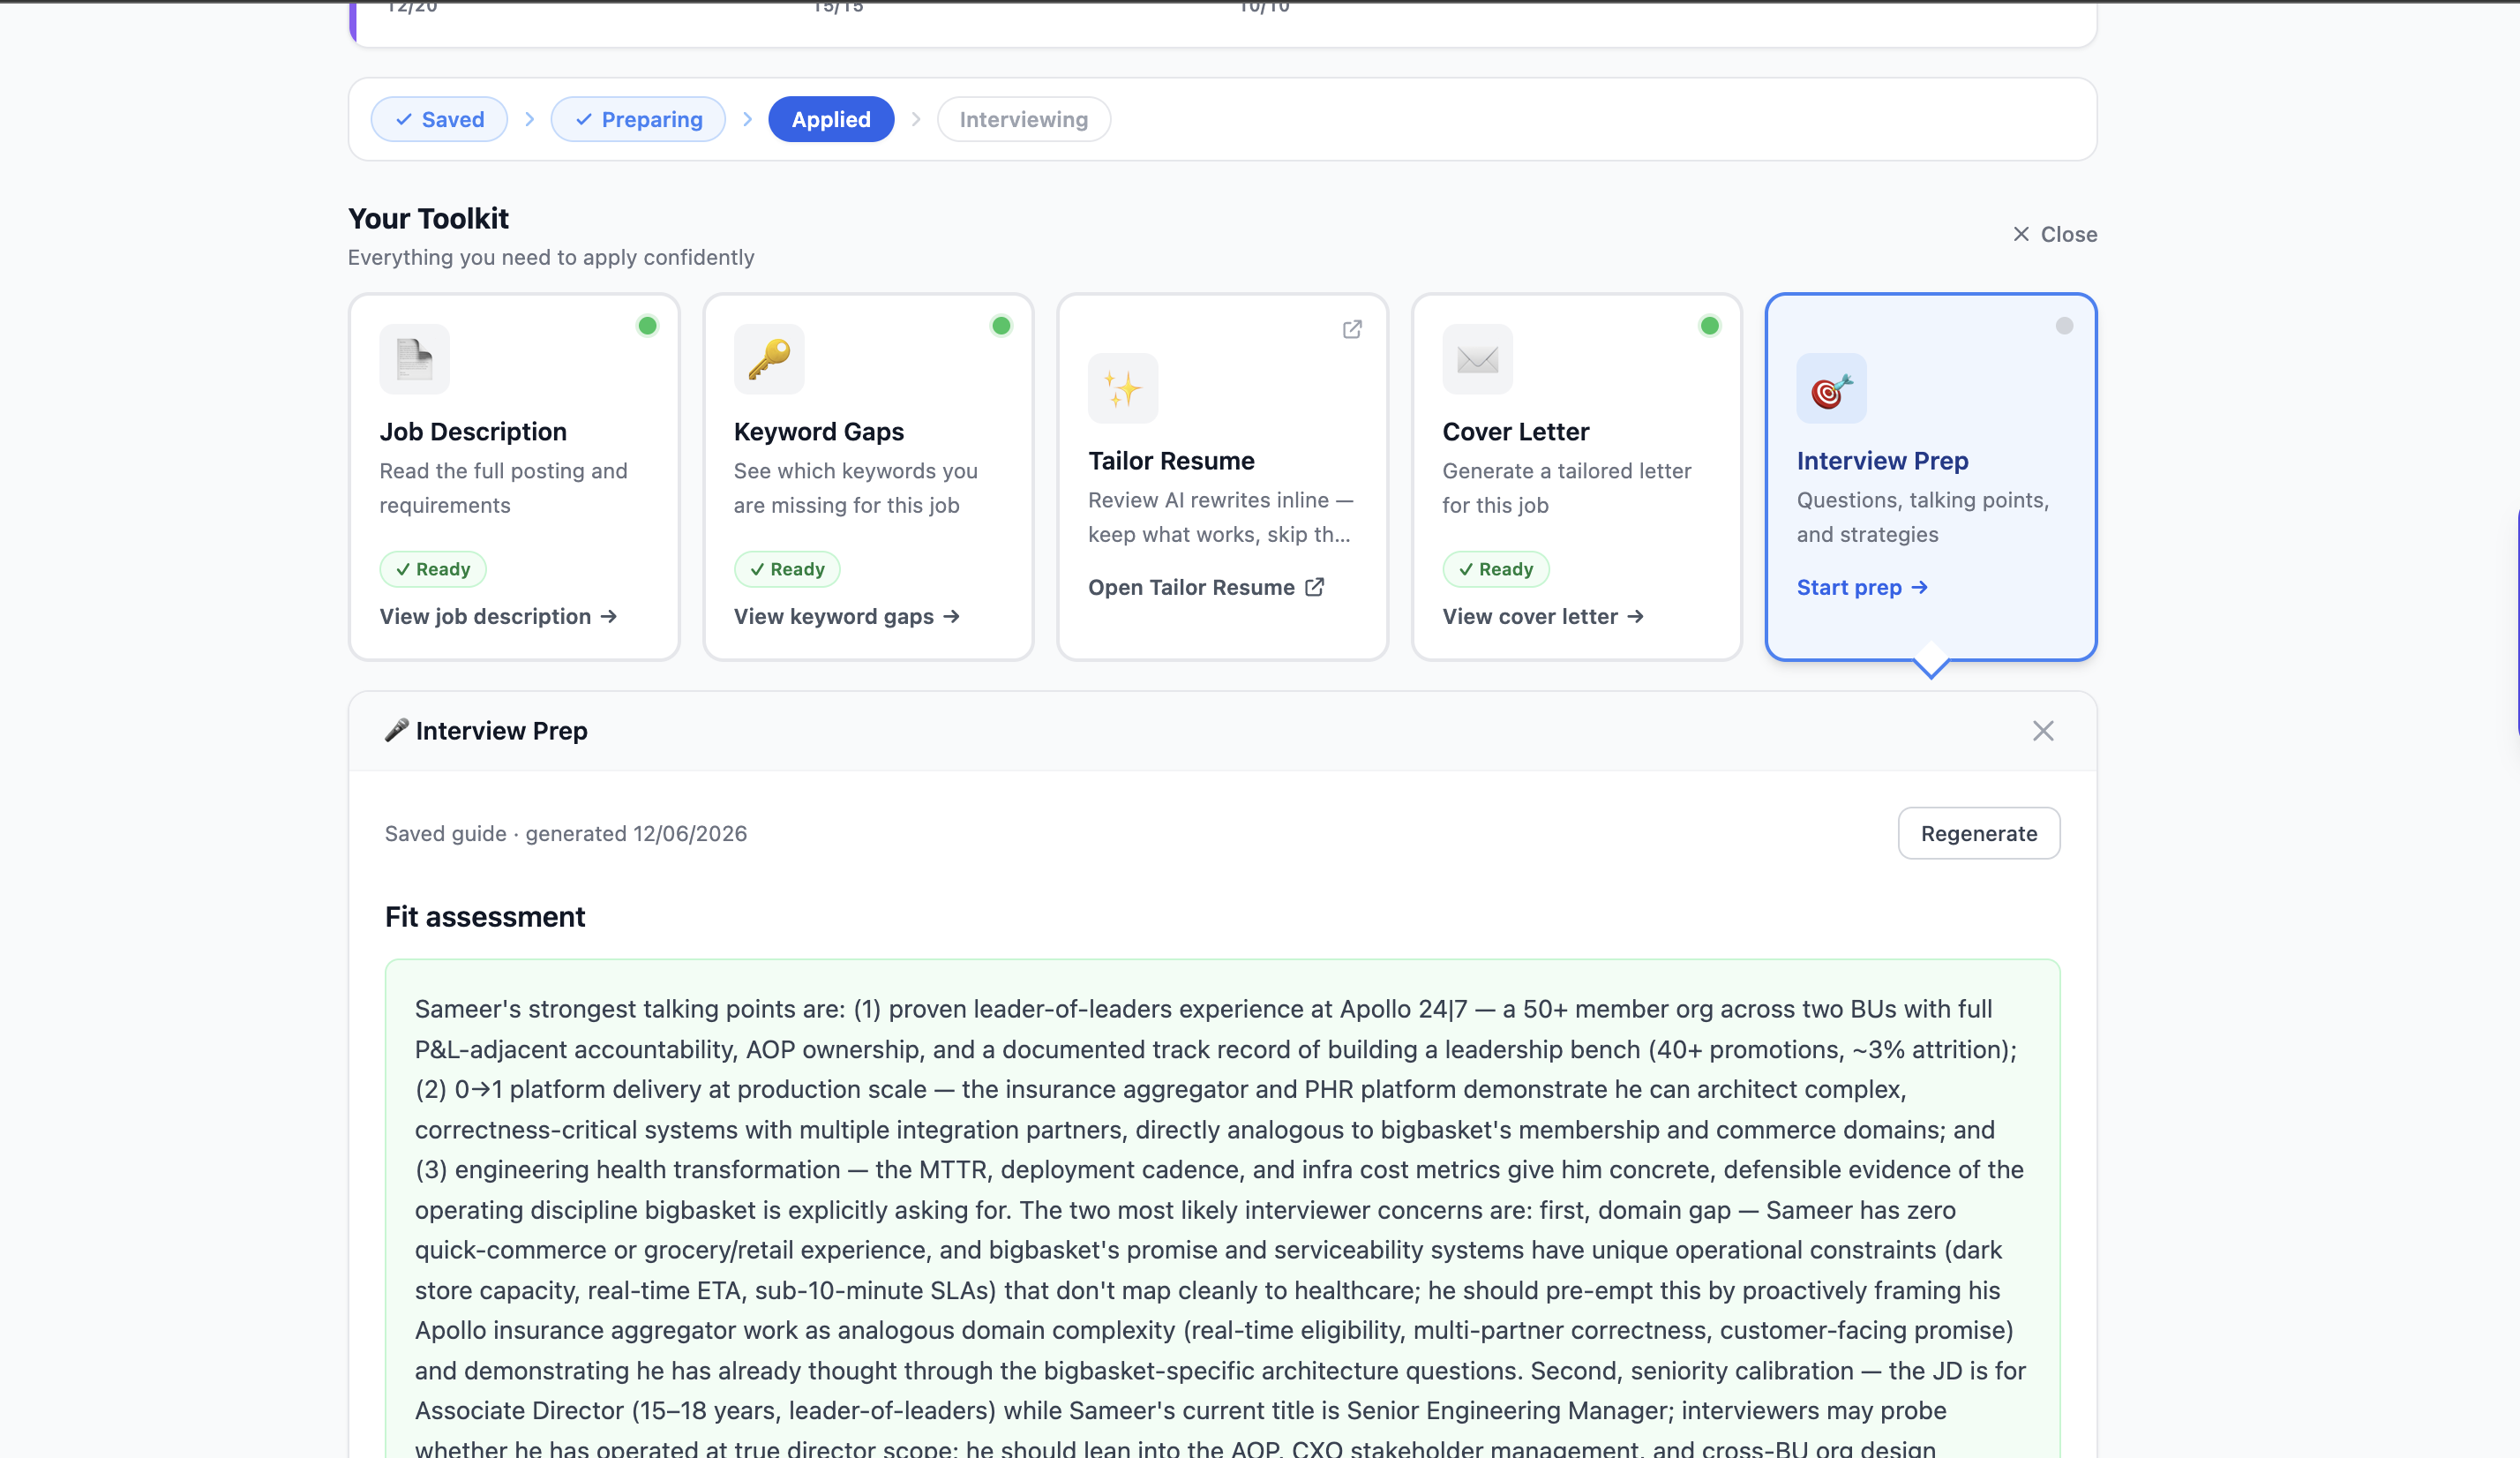
Task: Open View keyword gaps link
Action: 847,616
